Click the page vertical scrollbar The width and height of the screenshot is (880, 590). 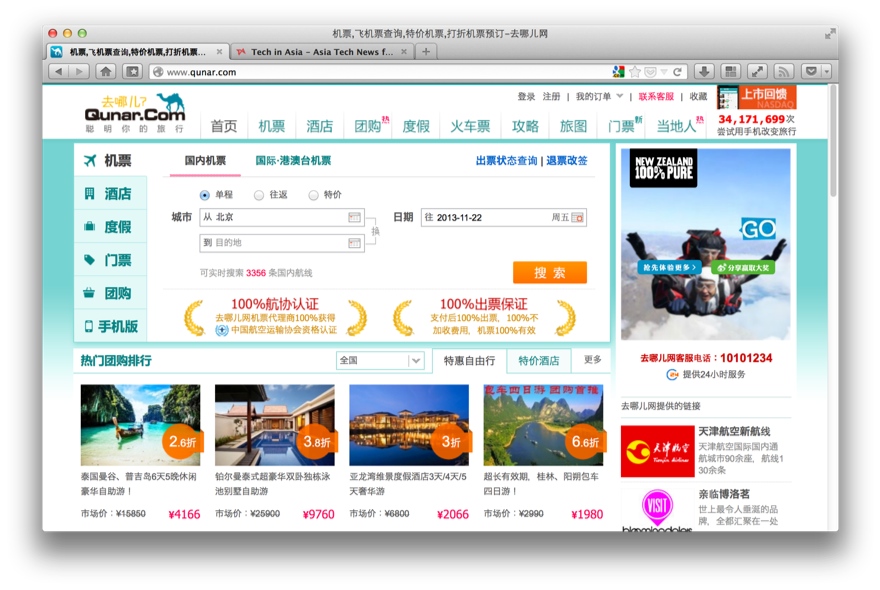(x=833, y=140)
